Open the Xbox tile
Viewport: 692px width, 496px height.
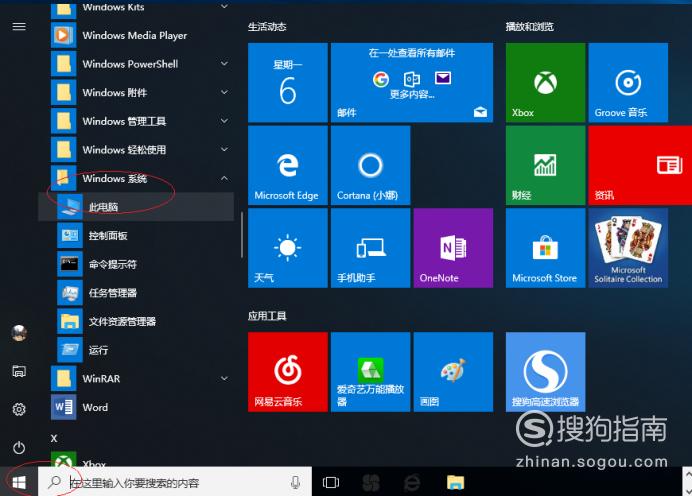click(545, 83)
